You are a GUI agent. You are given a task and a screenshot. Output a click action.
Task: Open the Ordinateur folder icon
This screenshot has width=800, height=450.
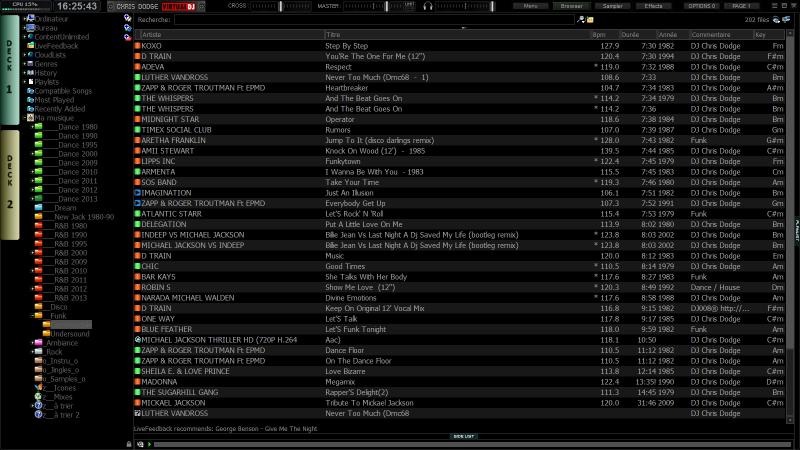pos(30,18)
